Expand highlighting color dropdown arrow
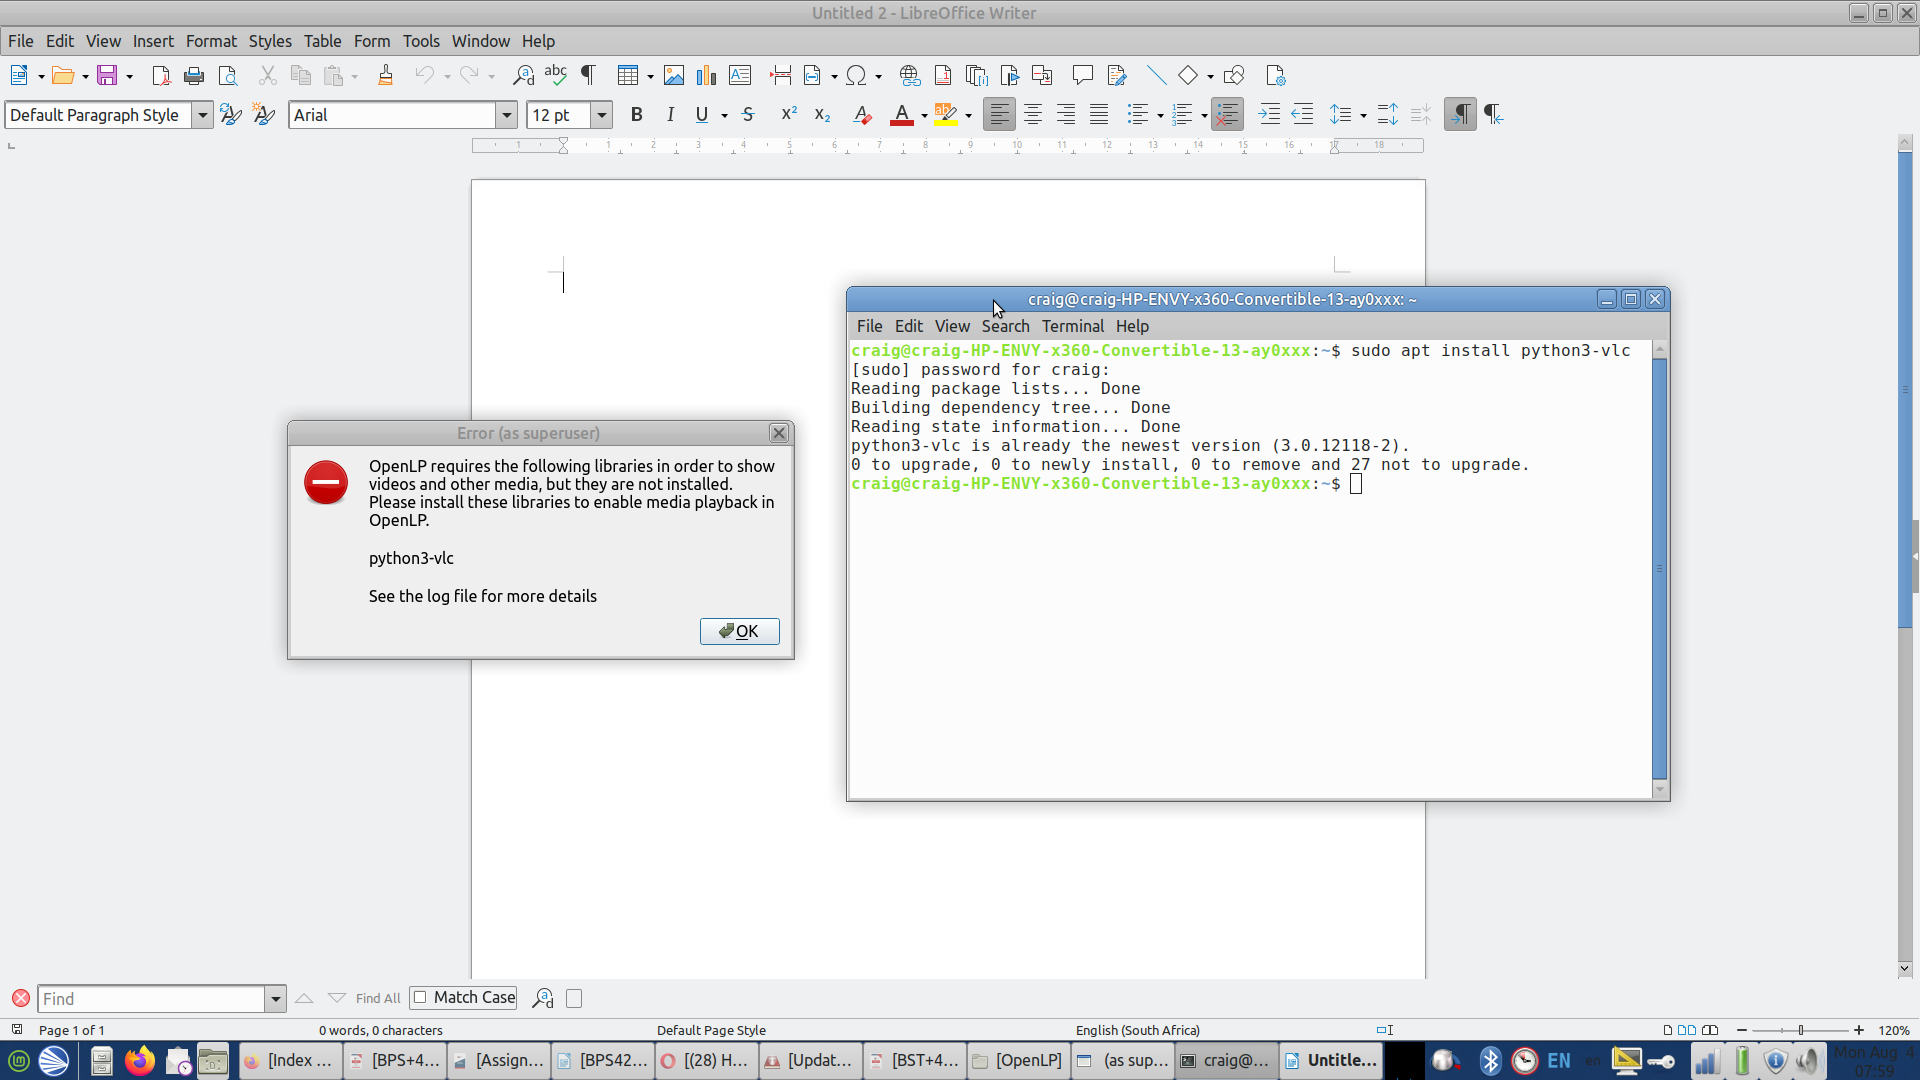Viewport: 1920px width, 1080px height. click(968, 116)
